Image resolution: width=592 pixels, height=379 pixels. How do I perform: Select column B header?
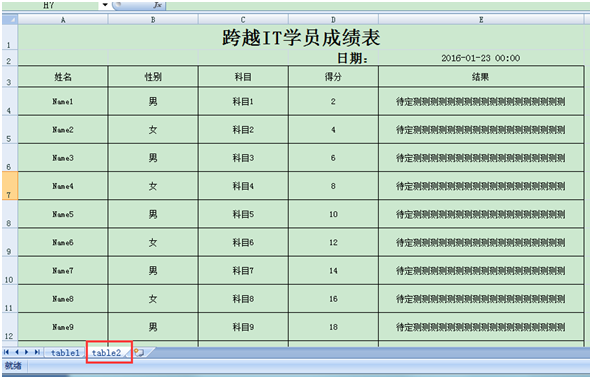tap(153, 20)
